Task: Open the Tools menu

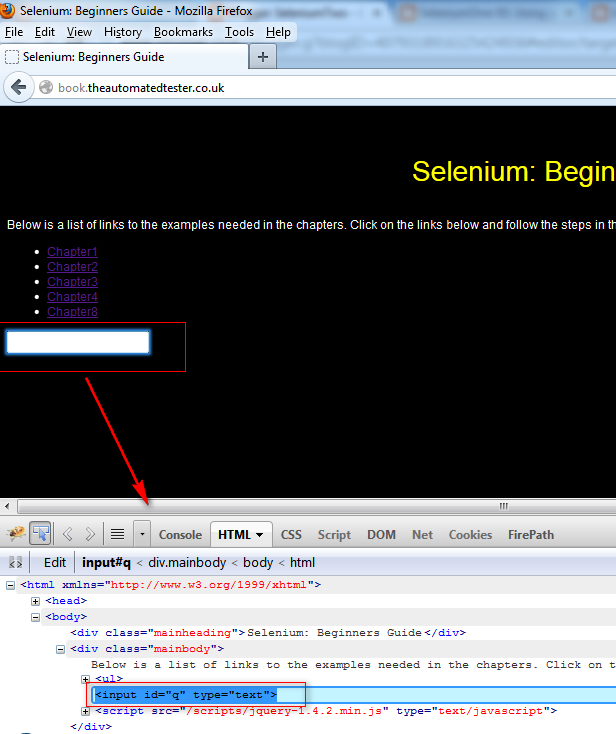Action: pyautogui.click(x=239, y=32)
